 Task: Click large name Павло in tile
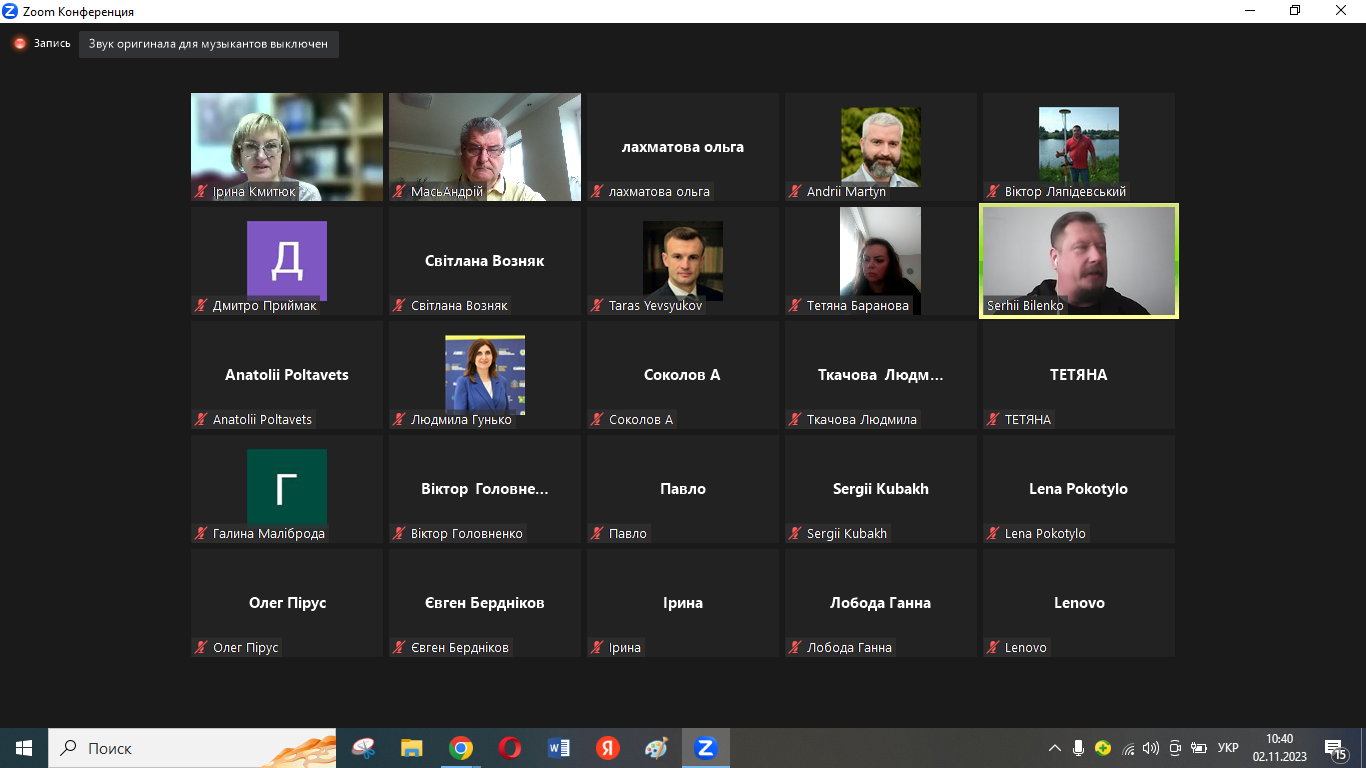683,489
